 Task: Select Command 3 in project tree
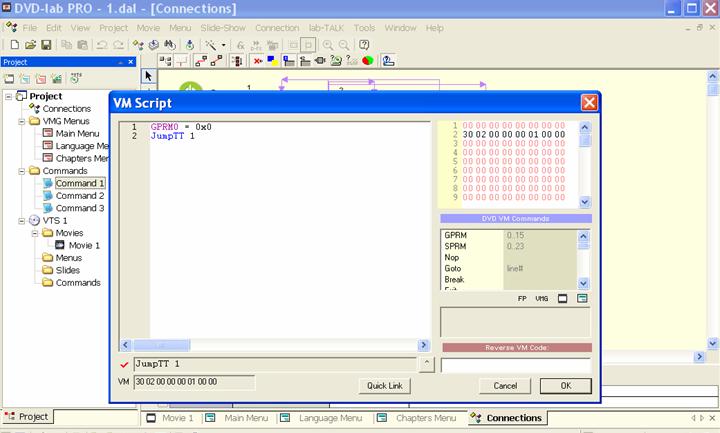pos(80,208)
